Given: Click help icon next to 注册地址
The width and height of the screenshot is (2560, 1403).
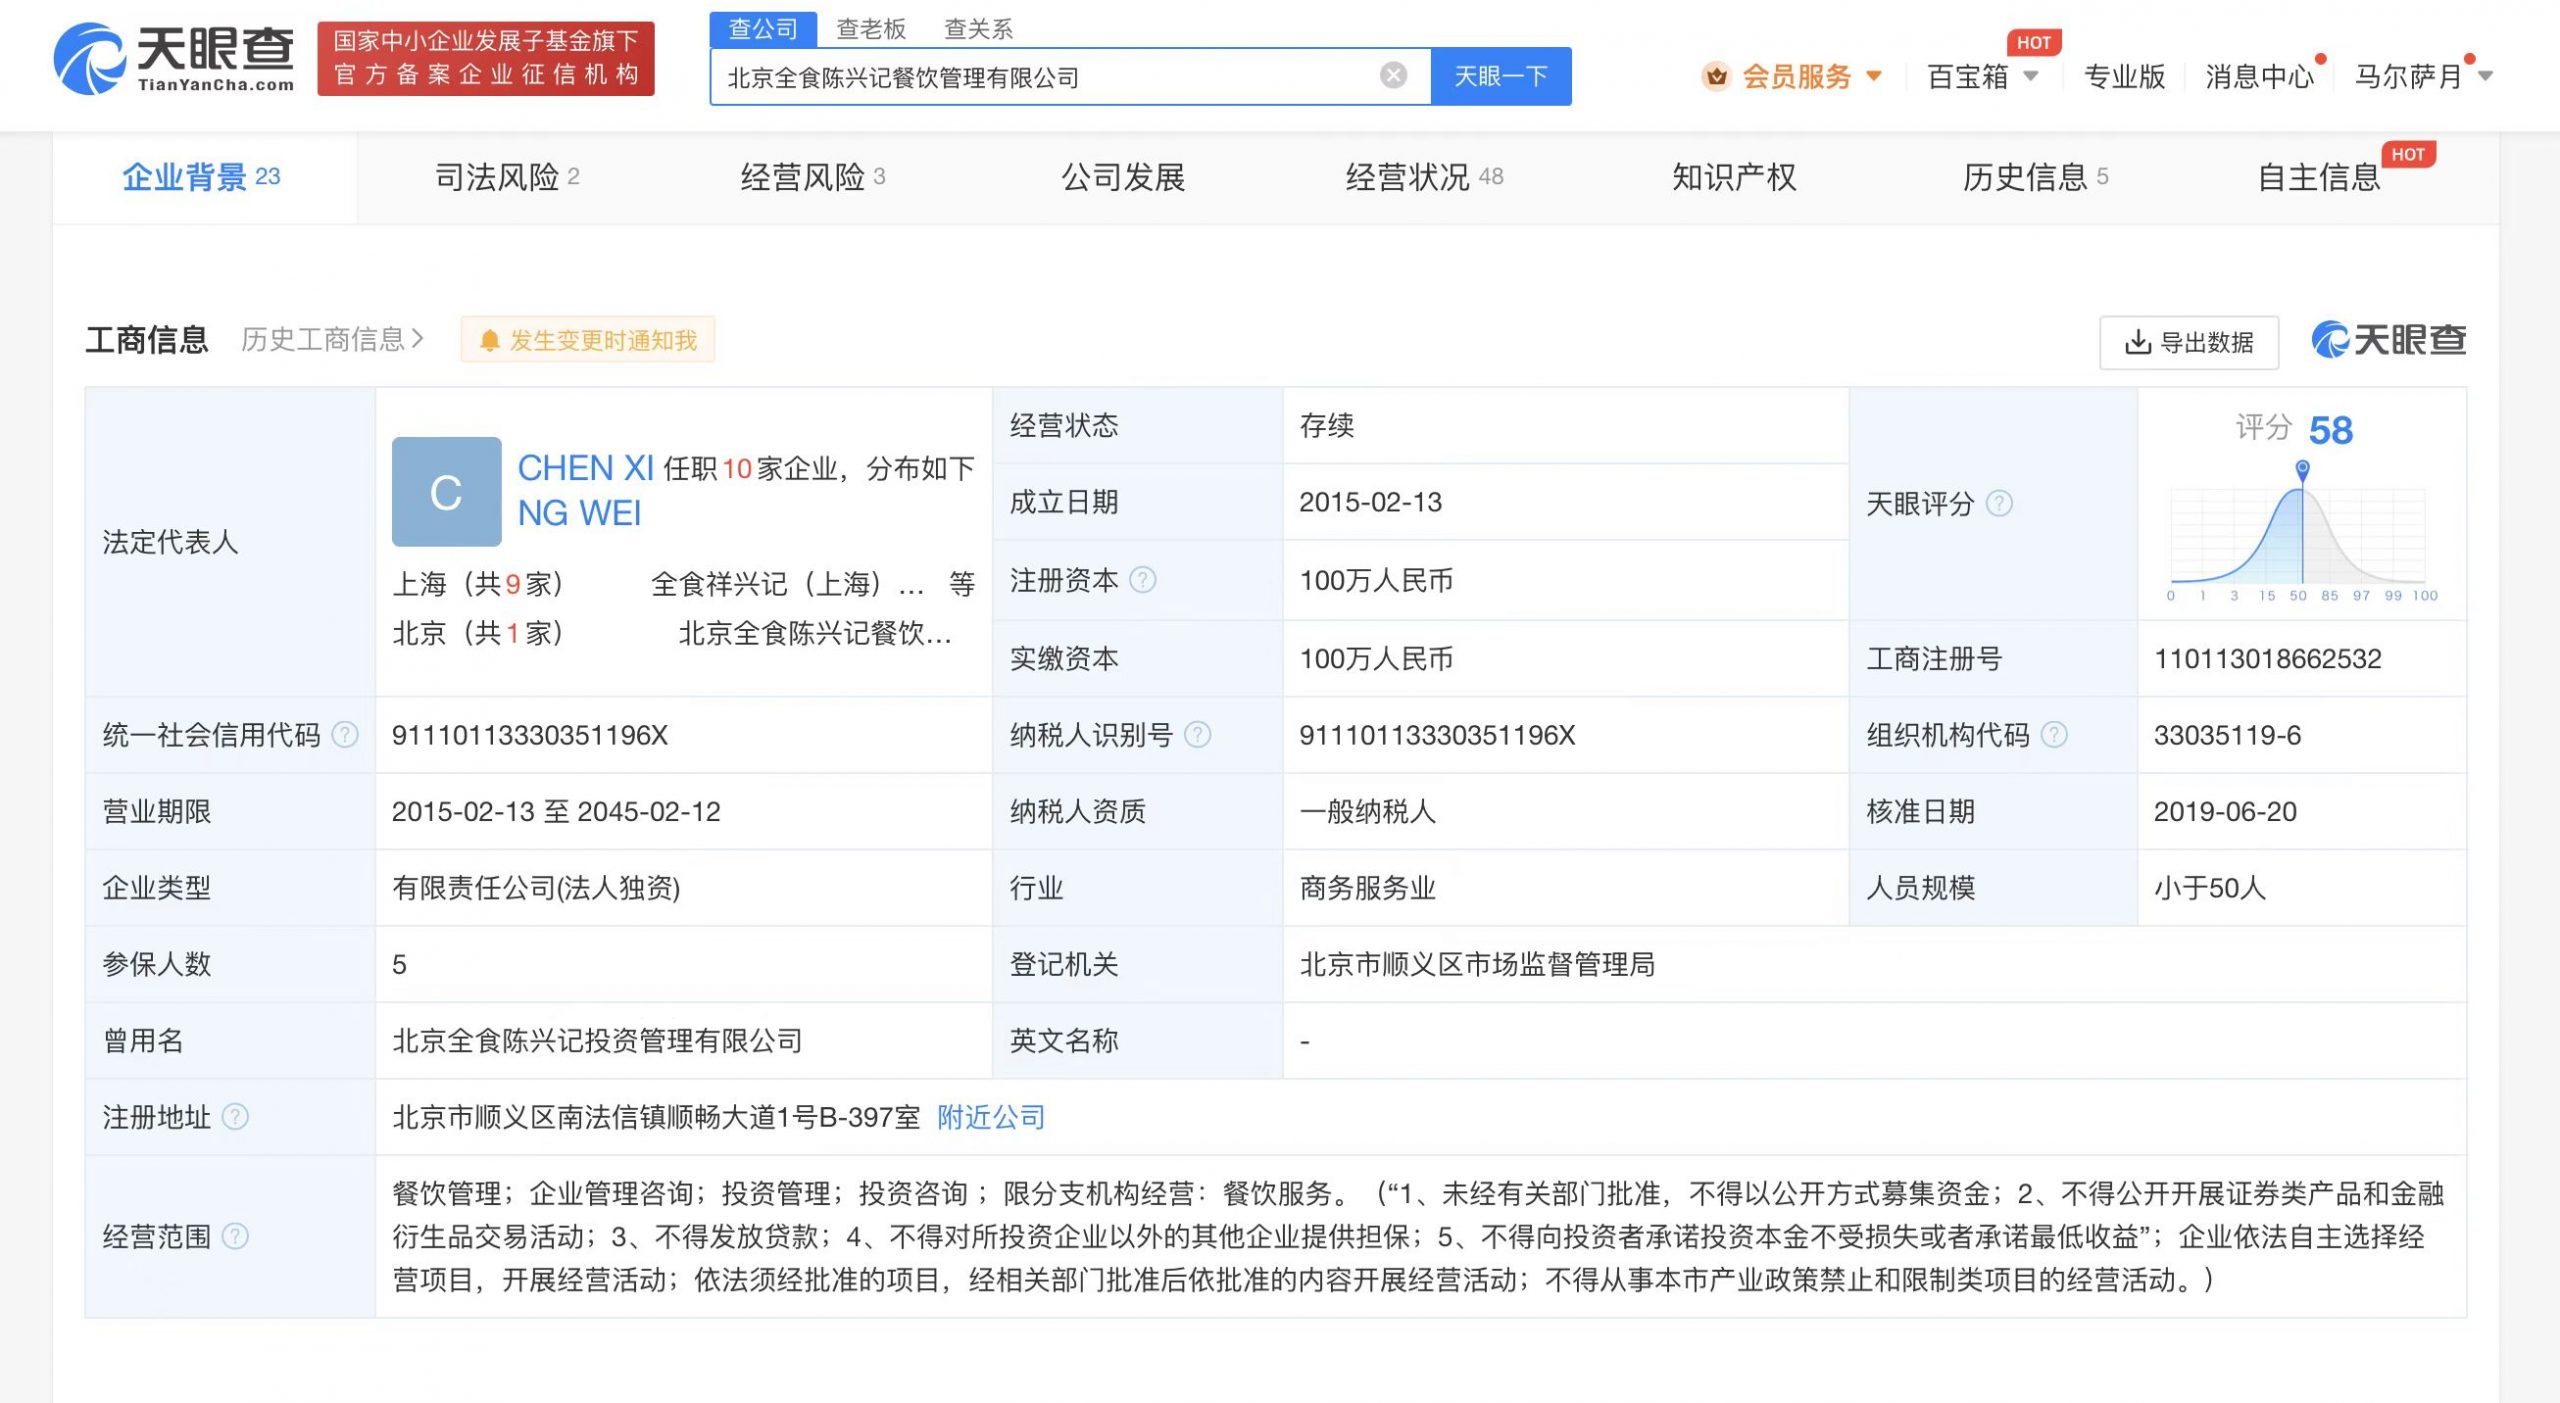Looking at the screenshot, I should 235,1117.
